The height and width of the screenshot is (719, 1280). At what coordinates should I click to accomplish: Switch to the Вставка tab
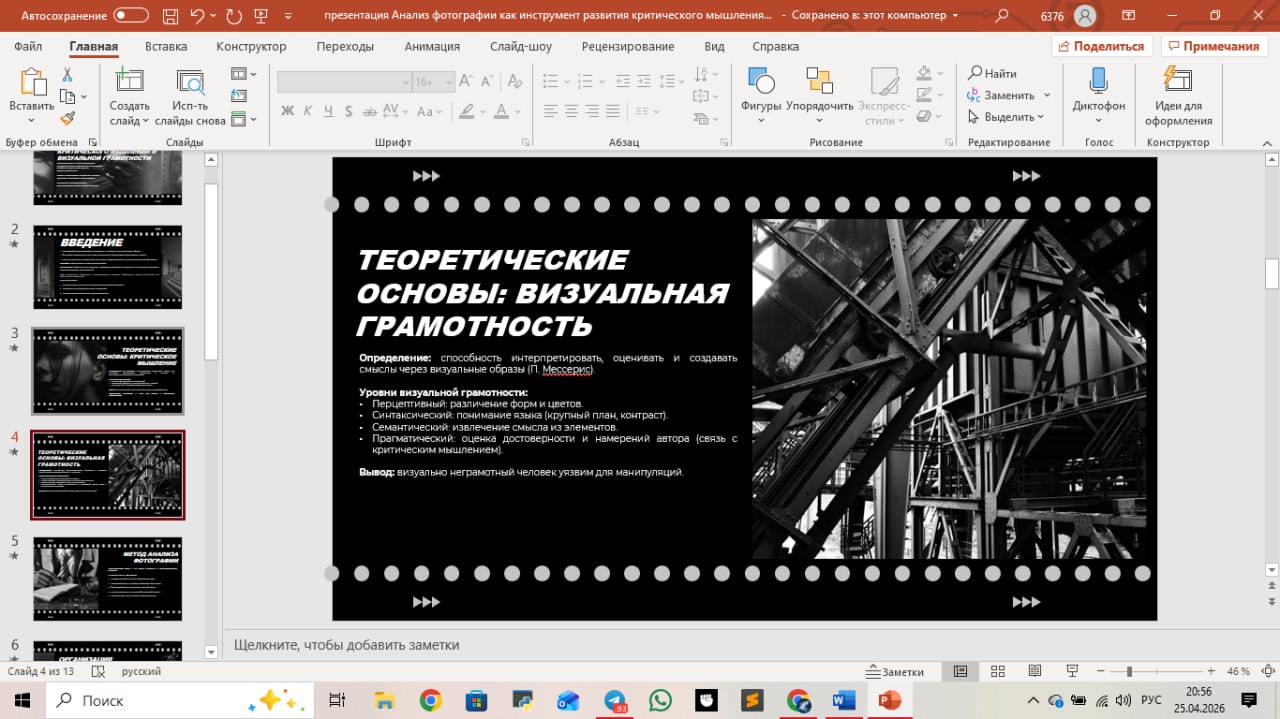(x=166, y=46)
